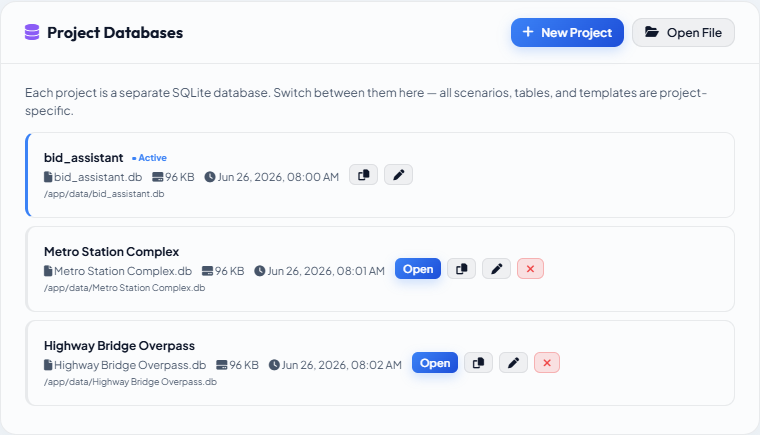
Task: Delete the Metro Station Complex project
Action: pos(530,269)
